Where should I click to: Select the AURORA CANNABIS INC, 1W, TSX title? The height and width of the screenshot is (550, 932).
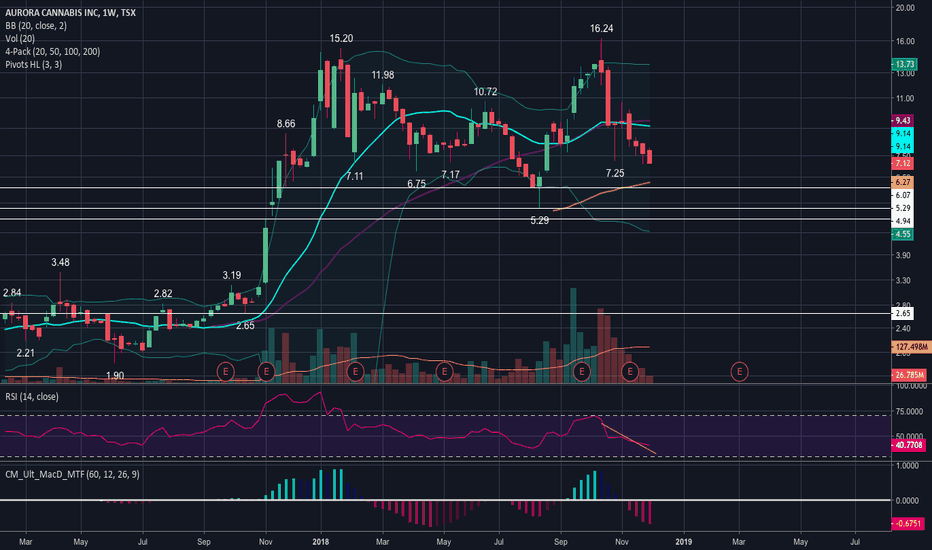click(70, 12)
